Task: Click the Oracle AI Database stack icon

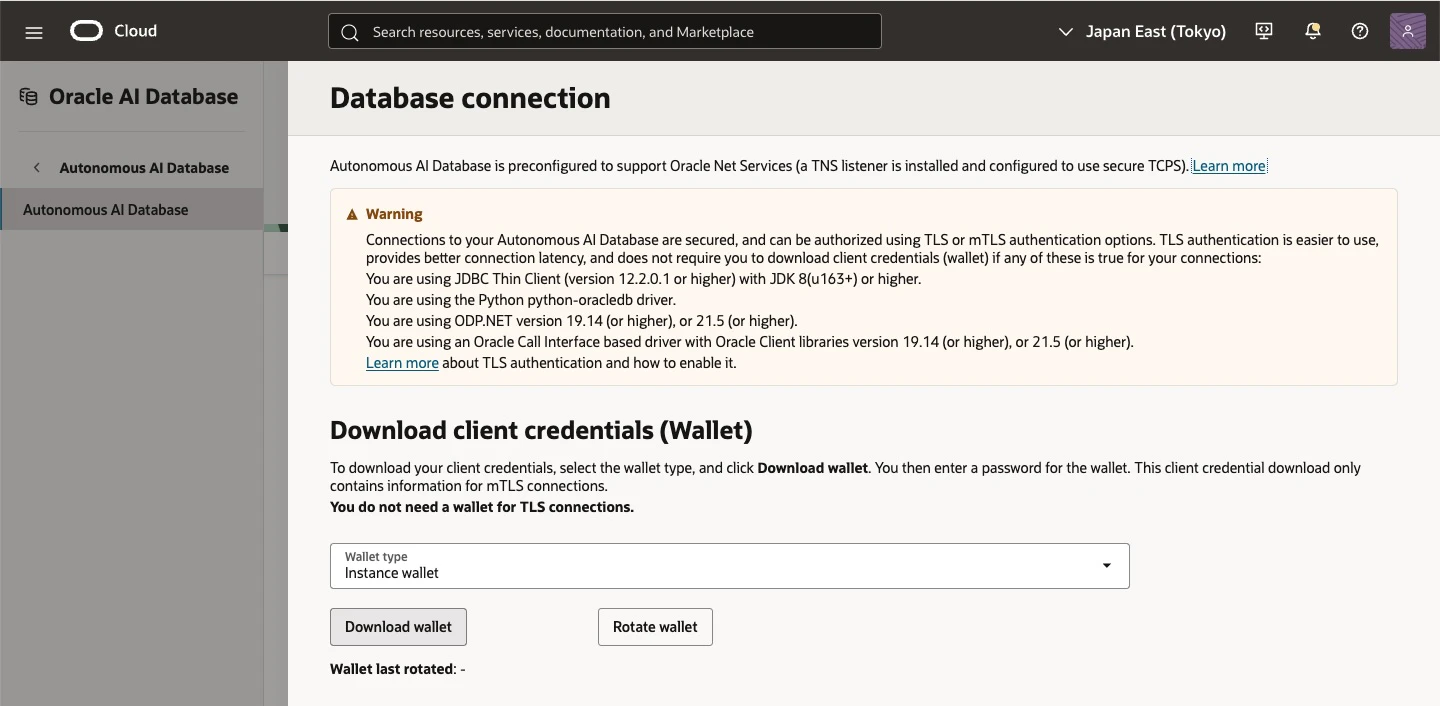Action: point(28,97)
